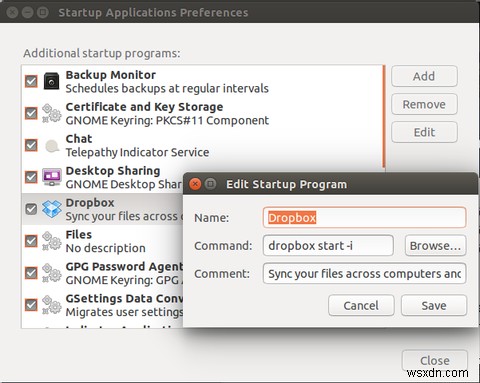
Task: Uncheck the Dropbox startup checkbox
Action: click(x=31, y=209)
